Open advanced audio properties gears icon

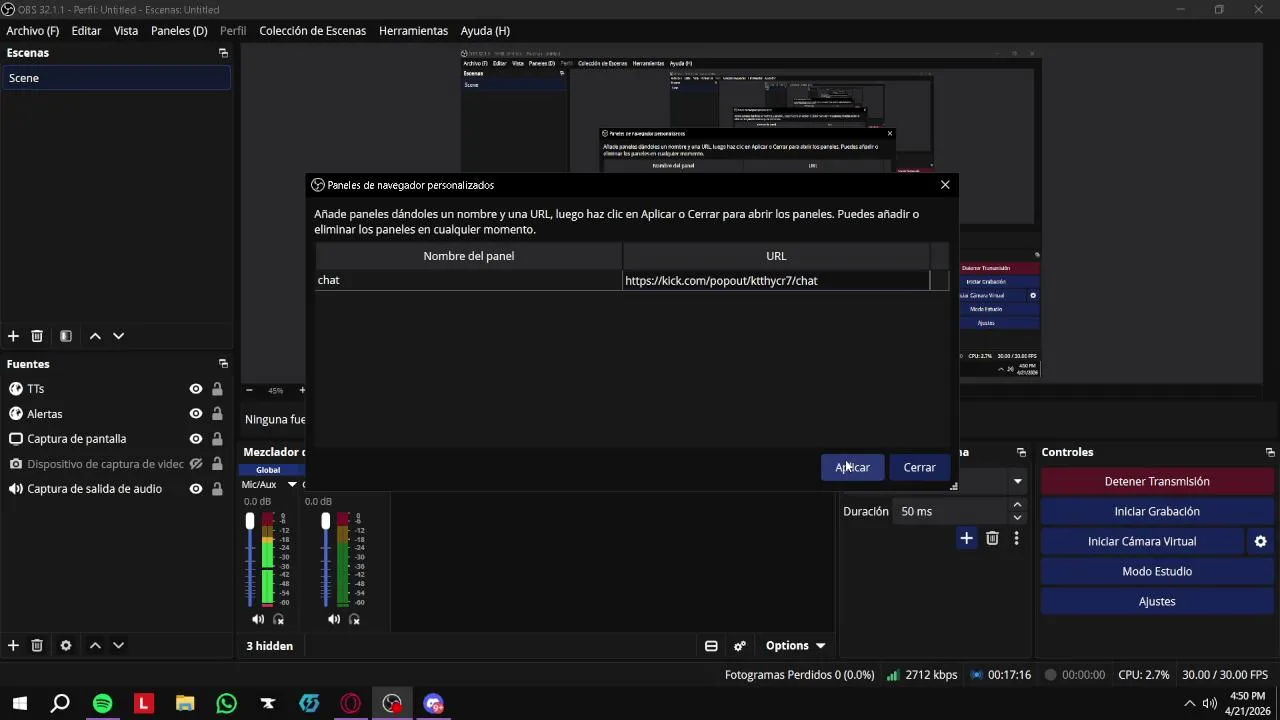pos(740,646)
